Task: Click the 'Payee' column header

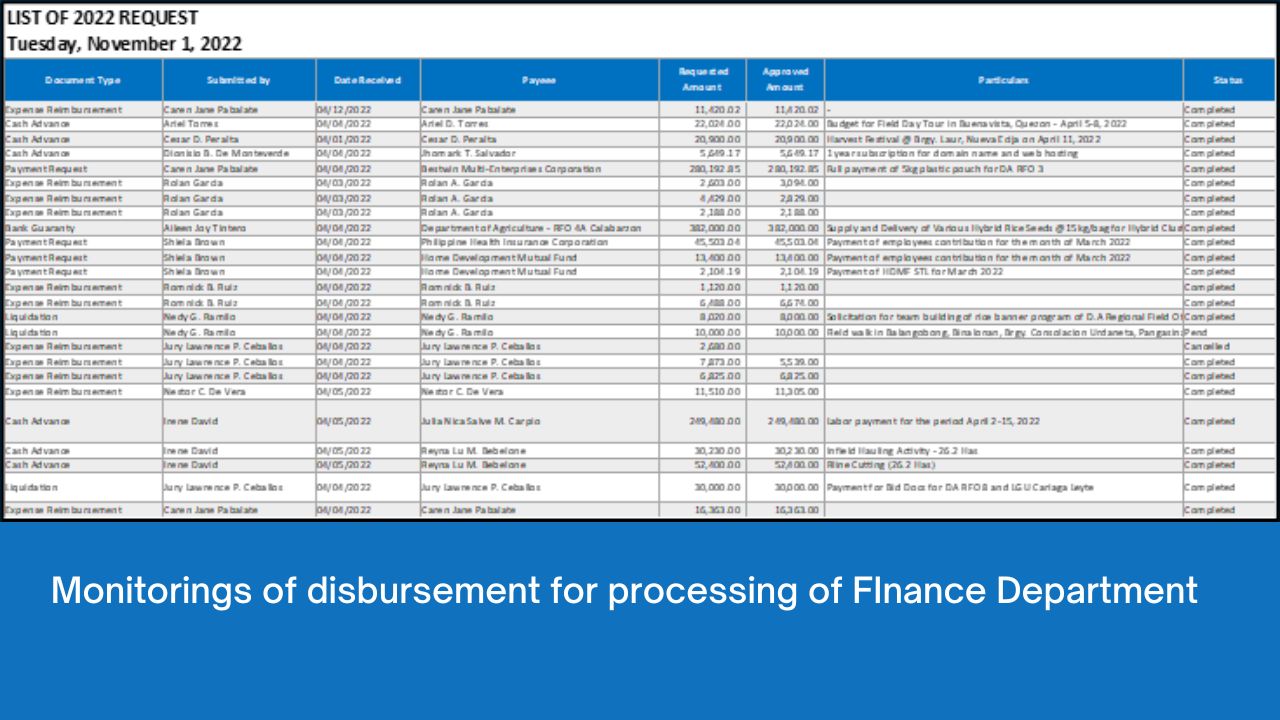Action: click(539, 79)
